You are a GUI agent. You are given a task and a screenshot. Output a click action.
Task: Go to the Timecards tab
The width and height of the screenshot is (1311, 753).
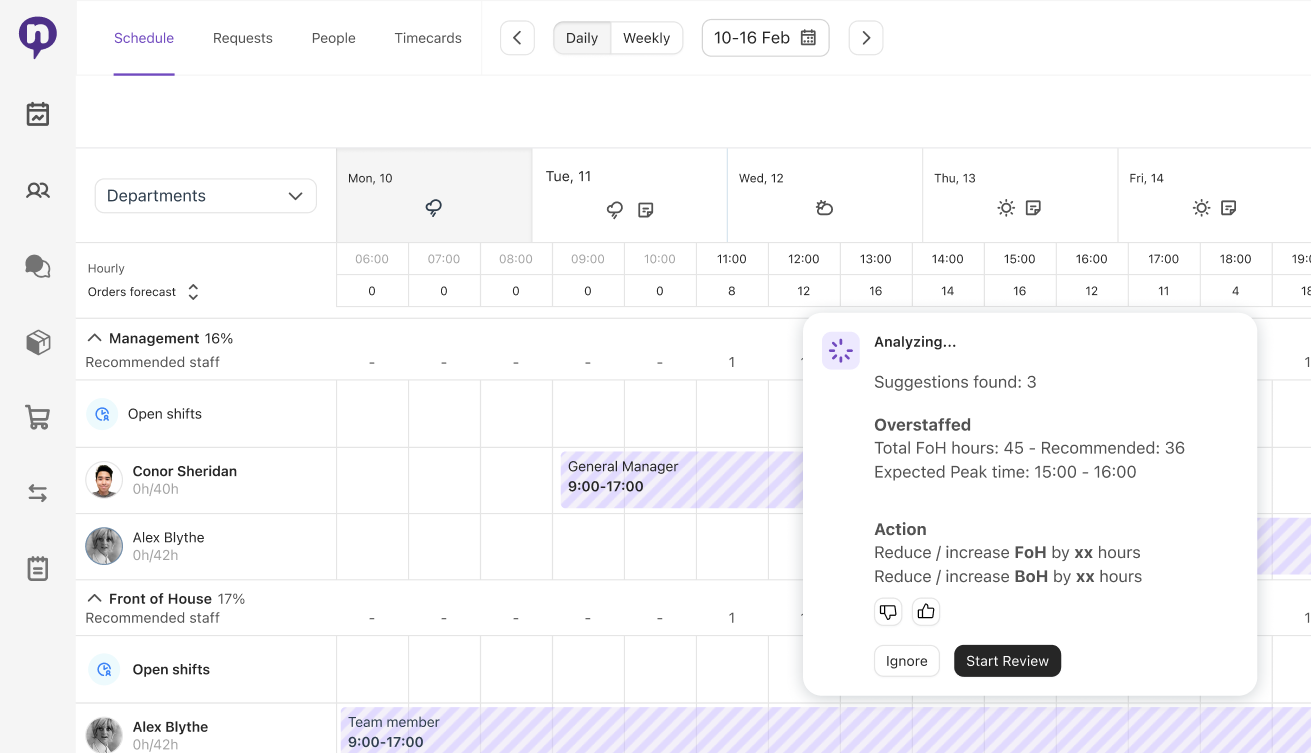pos(428,38)
